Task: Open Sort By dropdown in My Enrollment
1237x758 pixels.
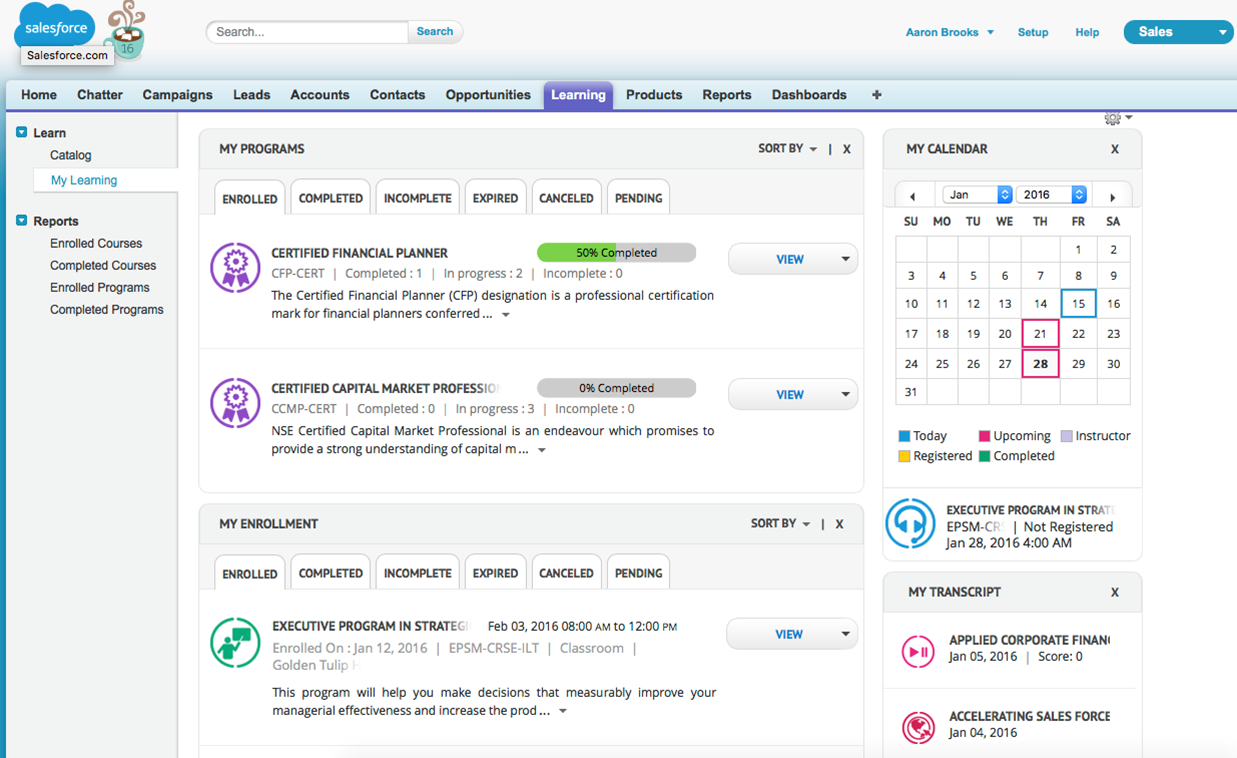Action: [x=780, y=523]
